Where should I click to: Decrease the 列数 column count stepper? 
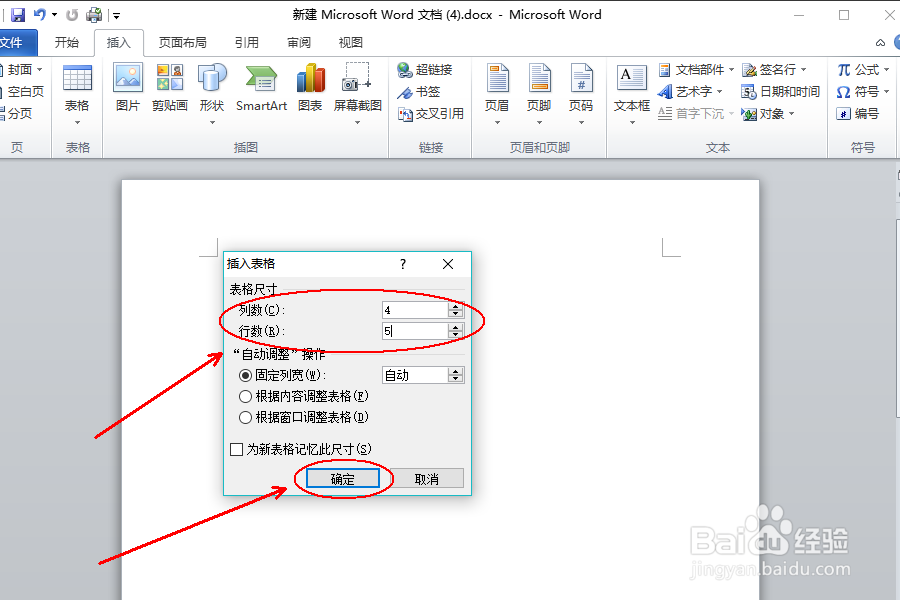coord(456,314)
